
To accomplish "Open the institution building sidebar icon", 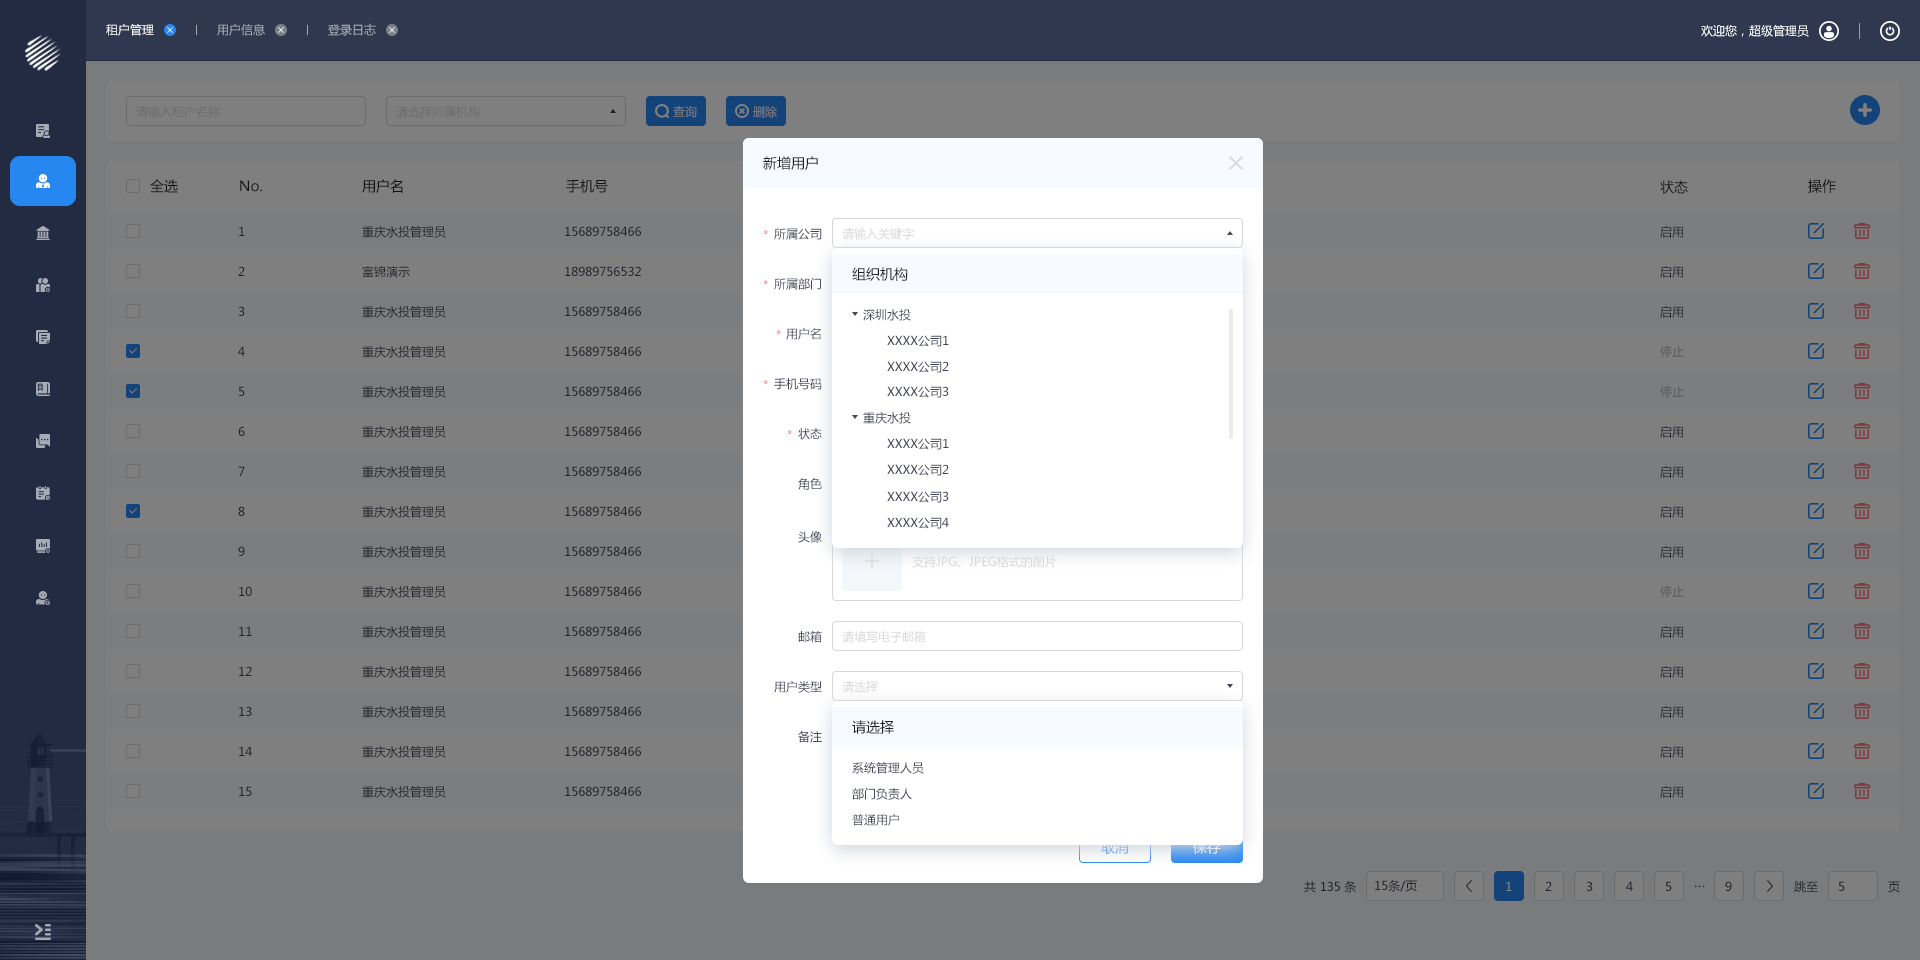I will coord(43,233).
